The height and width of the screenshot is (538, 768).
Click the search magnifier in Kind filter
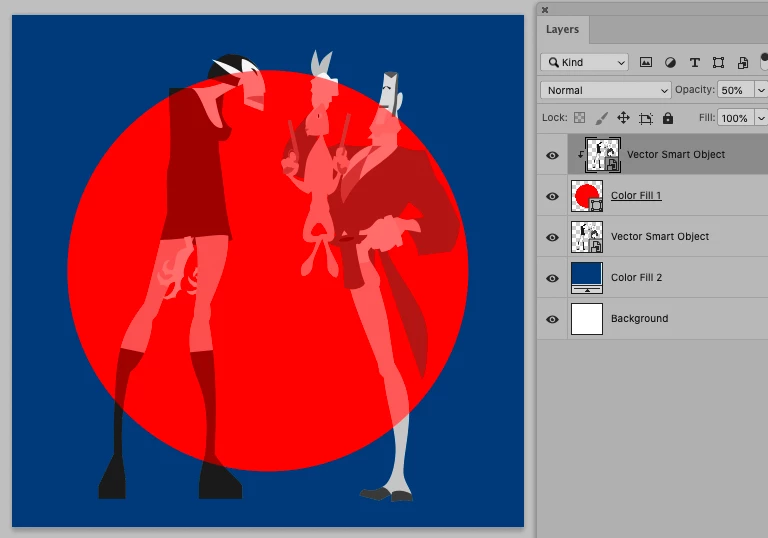coord(553,62)
